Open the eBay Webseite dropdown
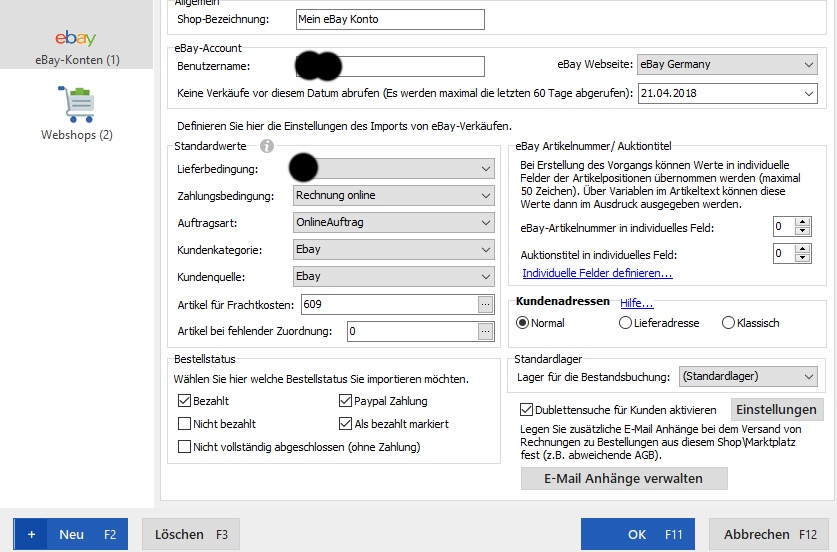This screenshot has height=552, width=837. pyautogui.click(x=728, y=64)
